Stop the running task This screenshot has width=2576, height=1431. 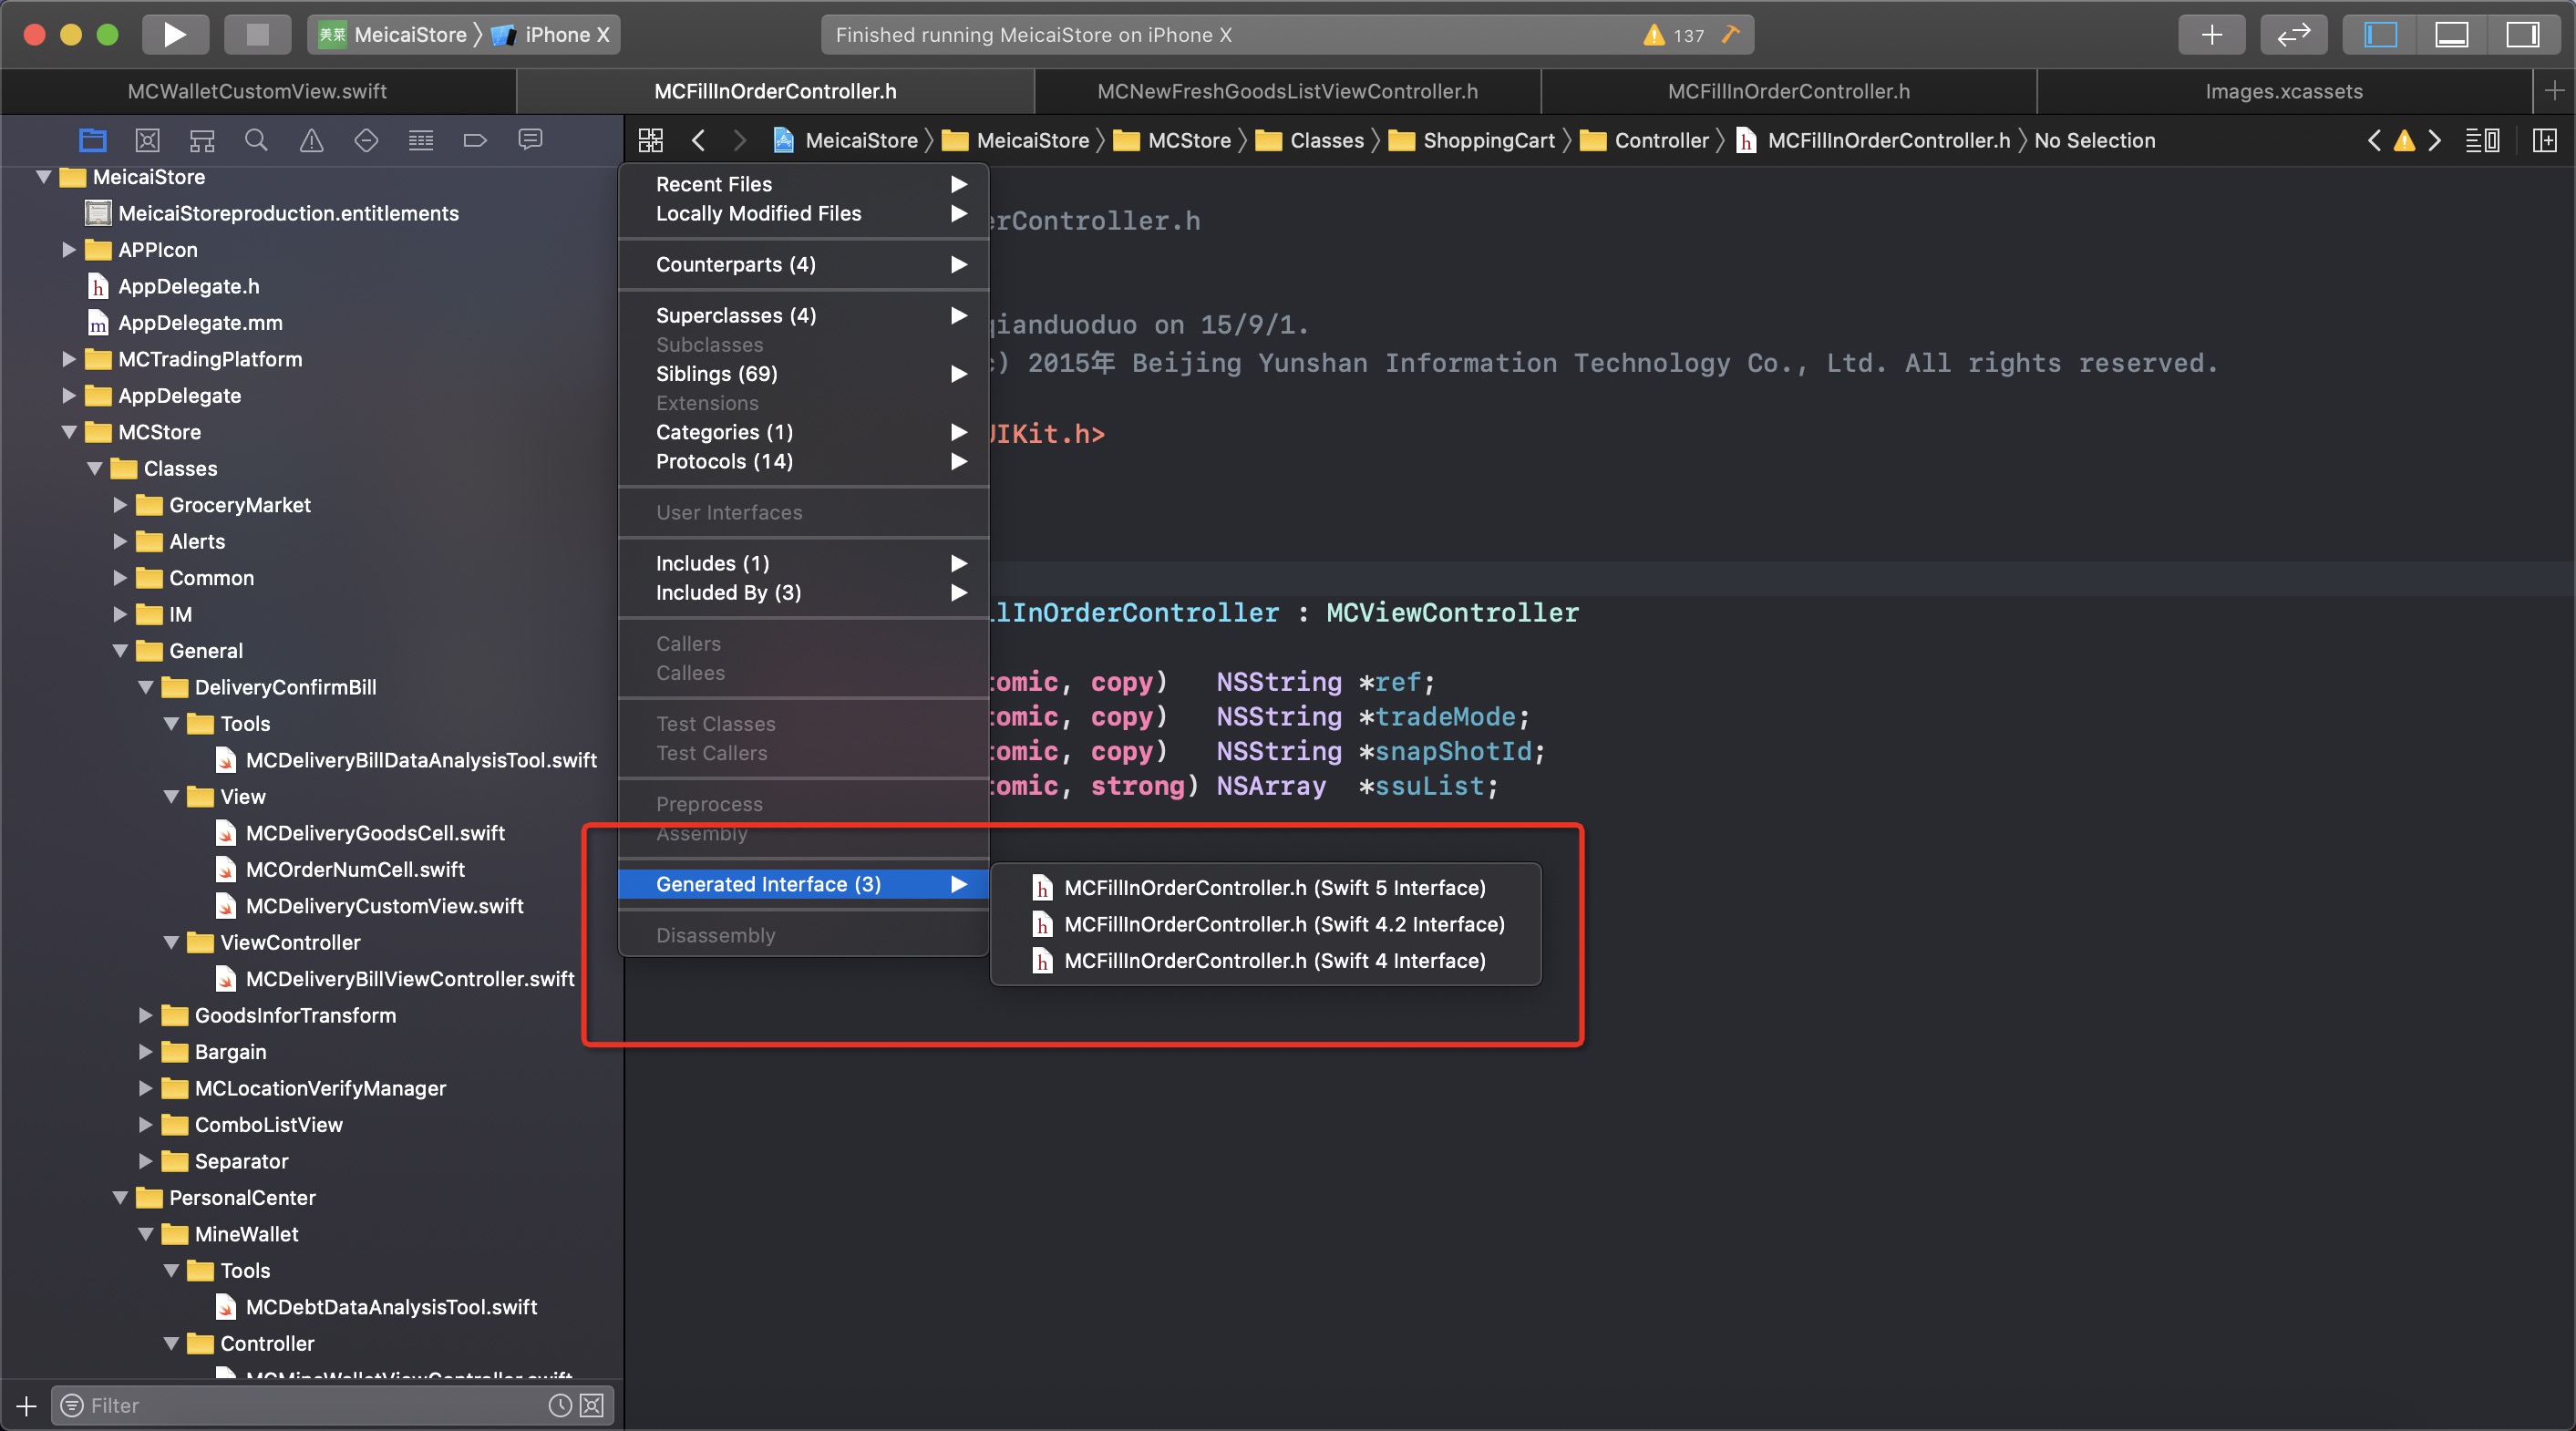pos(257,35)
